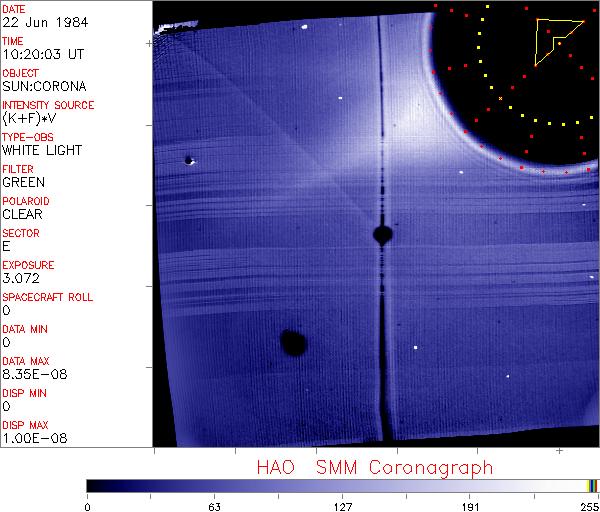The height and width of the screenshot is (512, 600).
Task: Click the bright white spot near the top edge
Action: coord(303,27)
